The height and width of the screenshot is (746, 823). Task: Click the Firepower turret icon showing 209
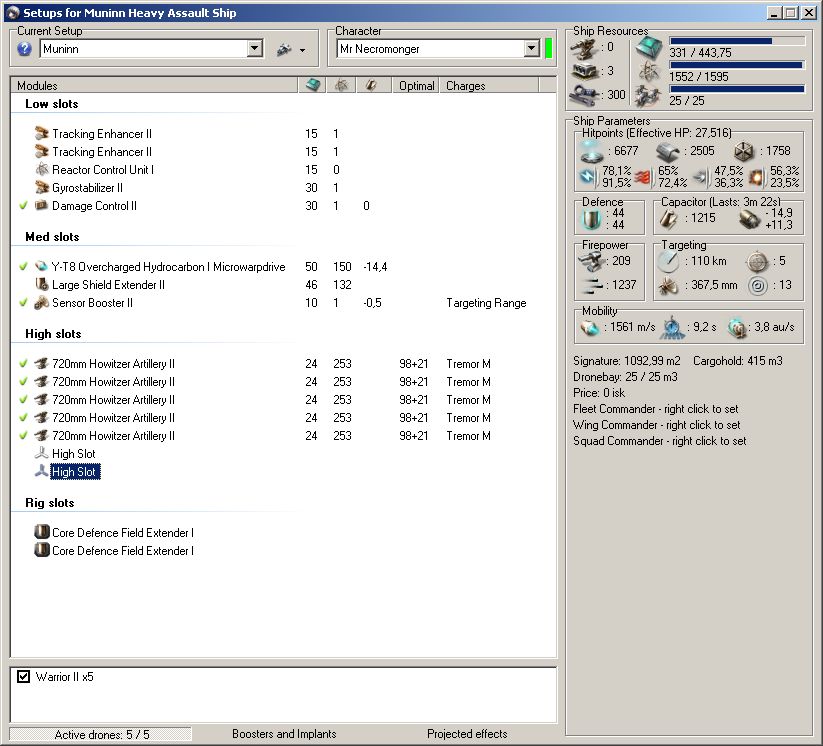tap(592, 261)
